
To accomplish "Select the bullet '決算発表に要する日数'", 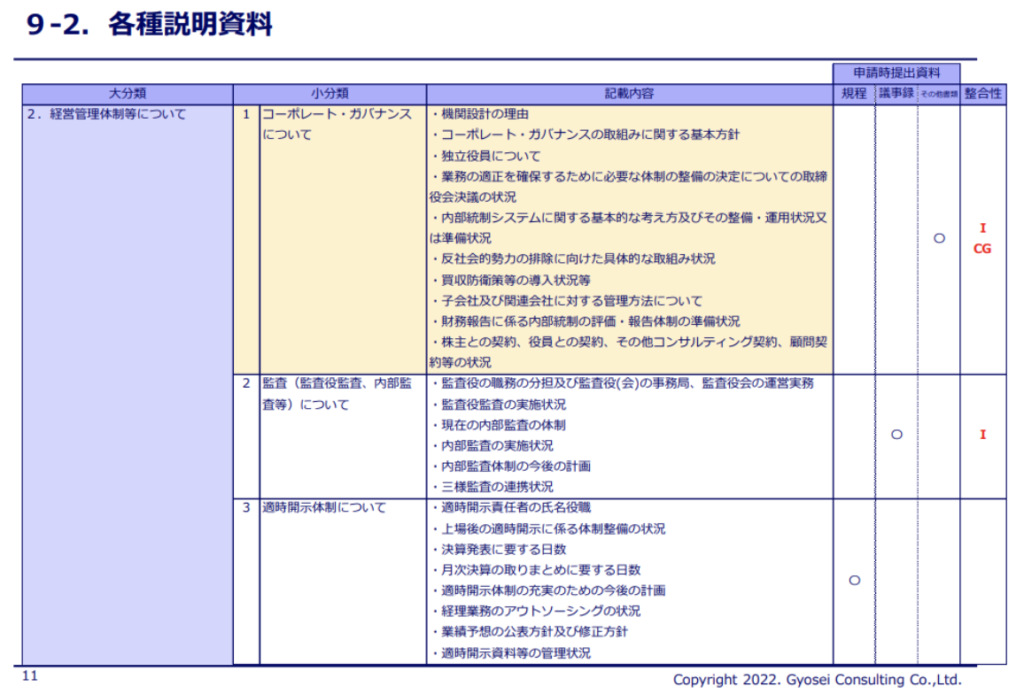I will 498,550.
